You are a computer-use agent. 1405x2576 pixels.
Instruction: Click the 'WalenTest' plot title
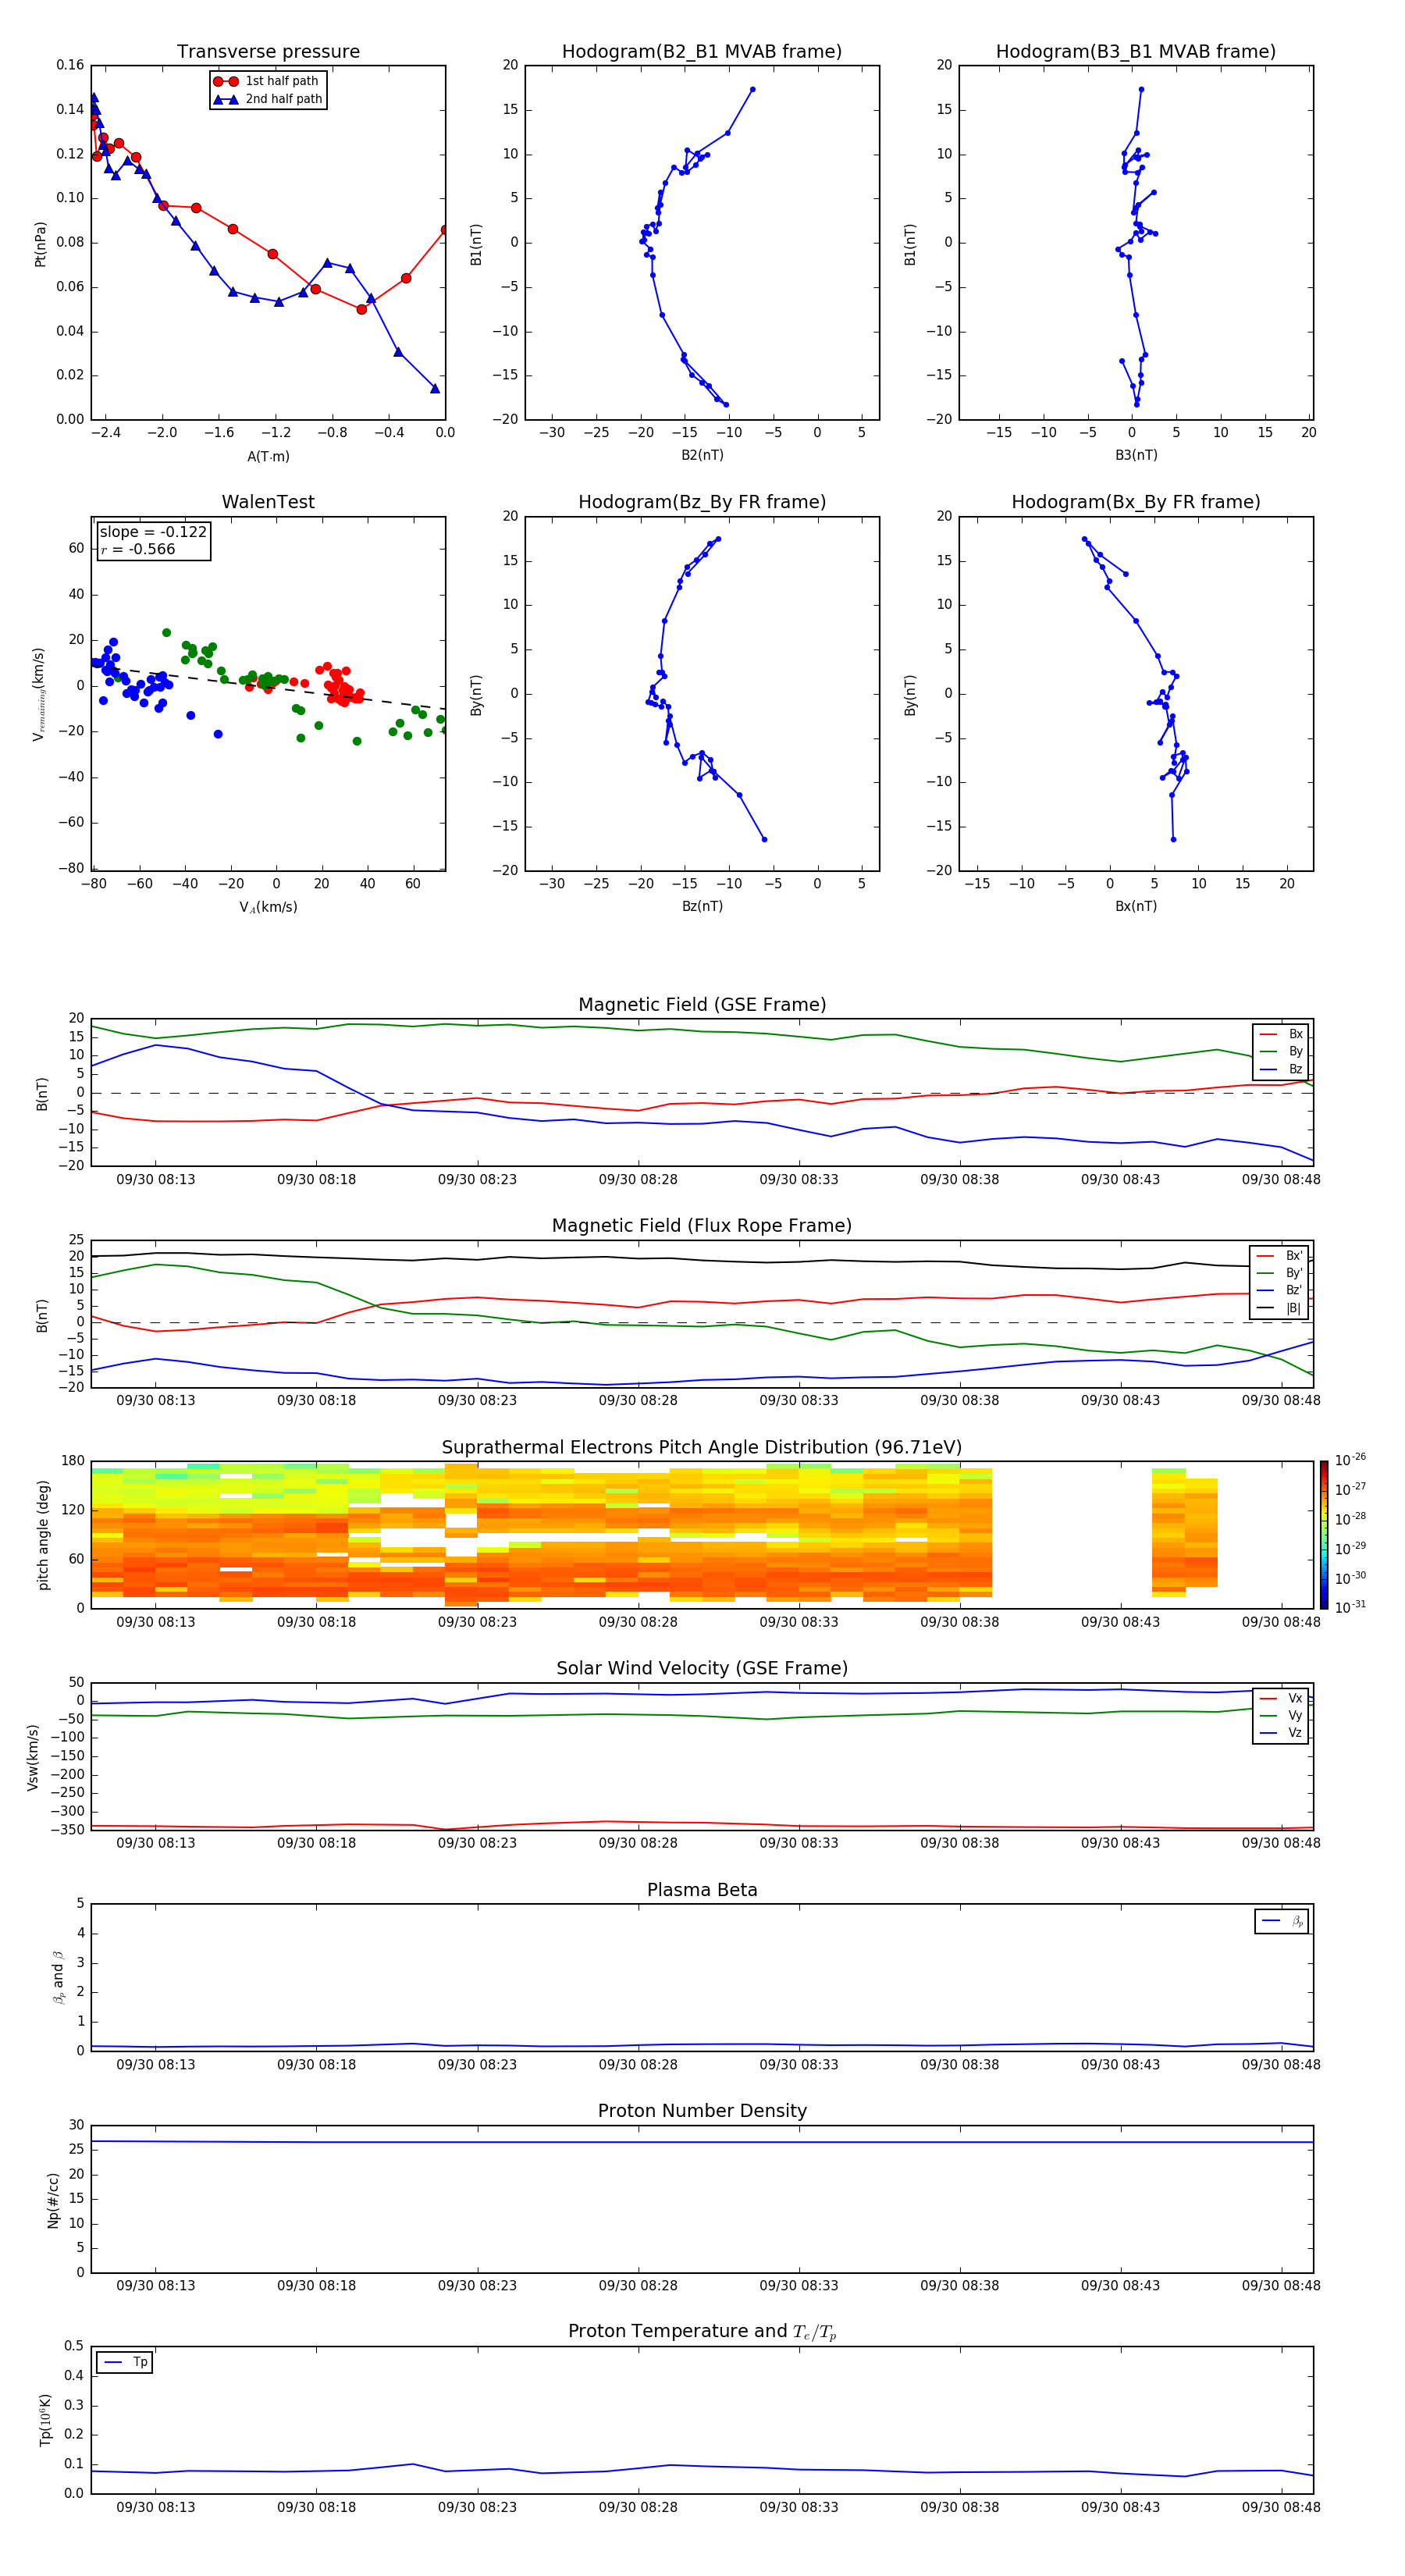268,502
